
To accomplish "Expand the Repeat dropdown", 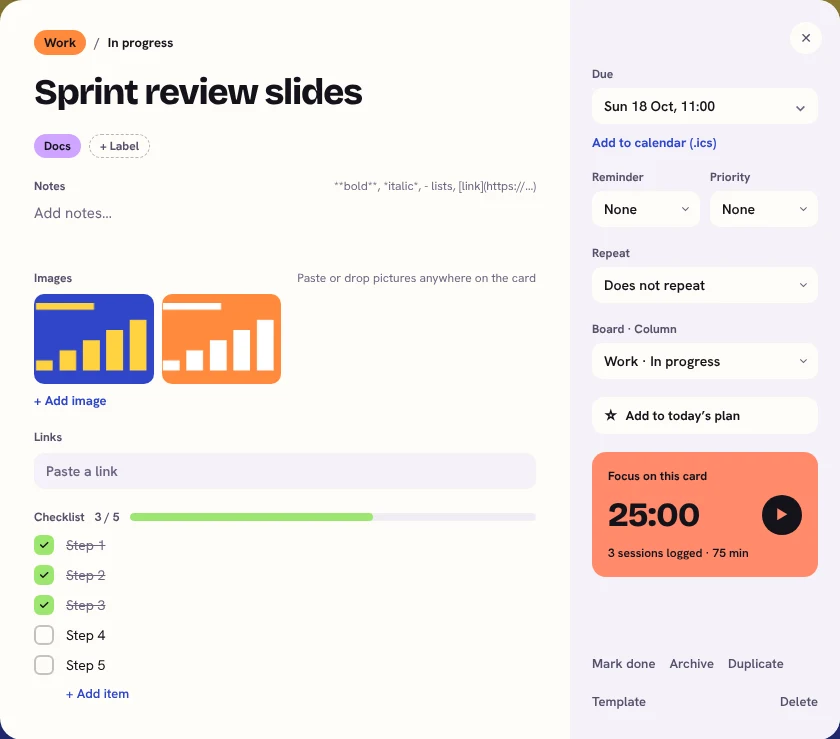I will pyautogui.click(x=704, y=285).
